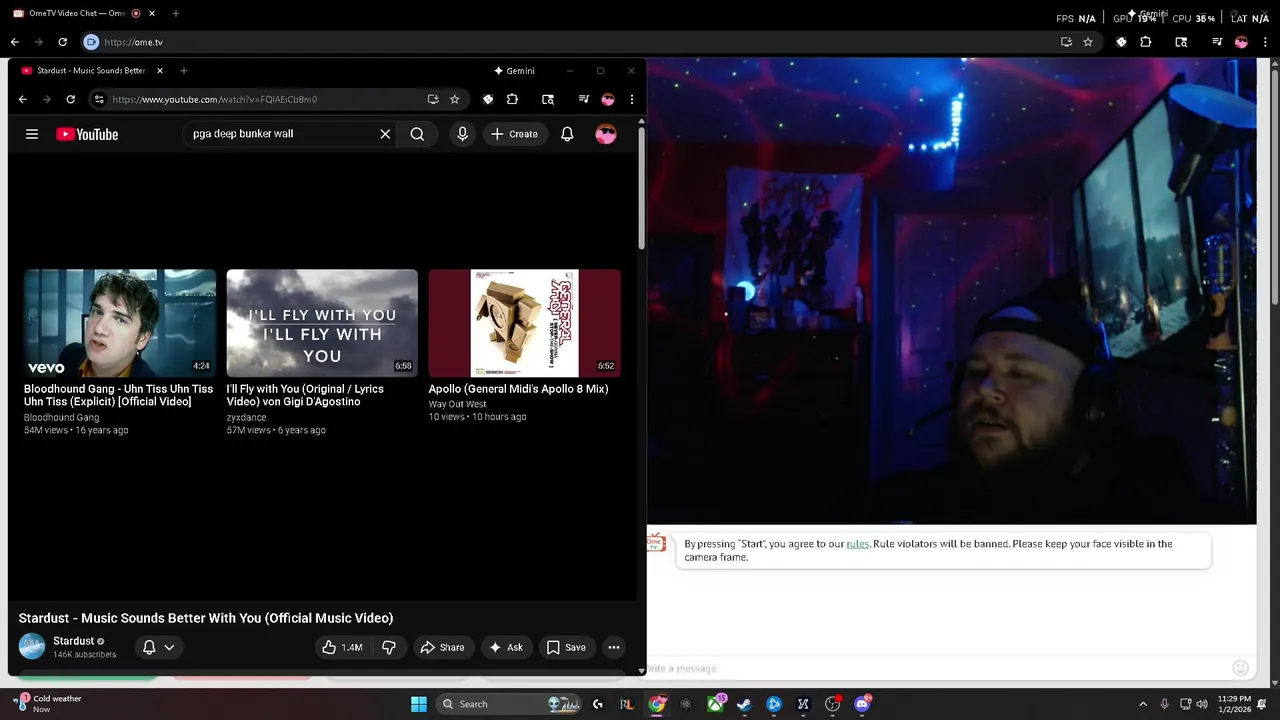The image size is (1280, 720).
Task: Open the YouTube hamburger guide menu
Action: (x=32, y=134)
